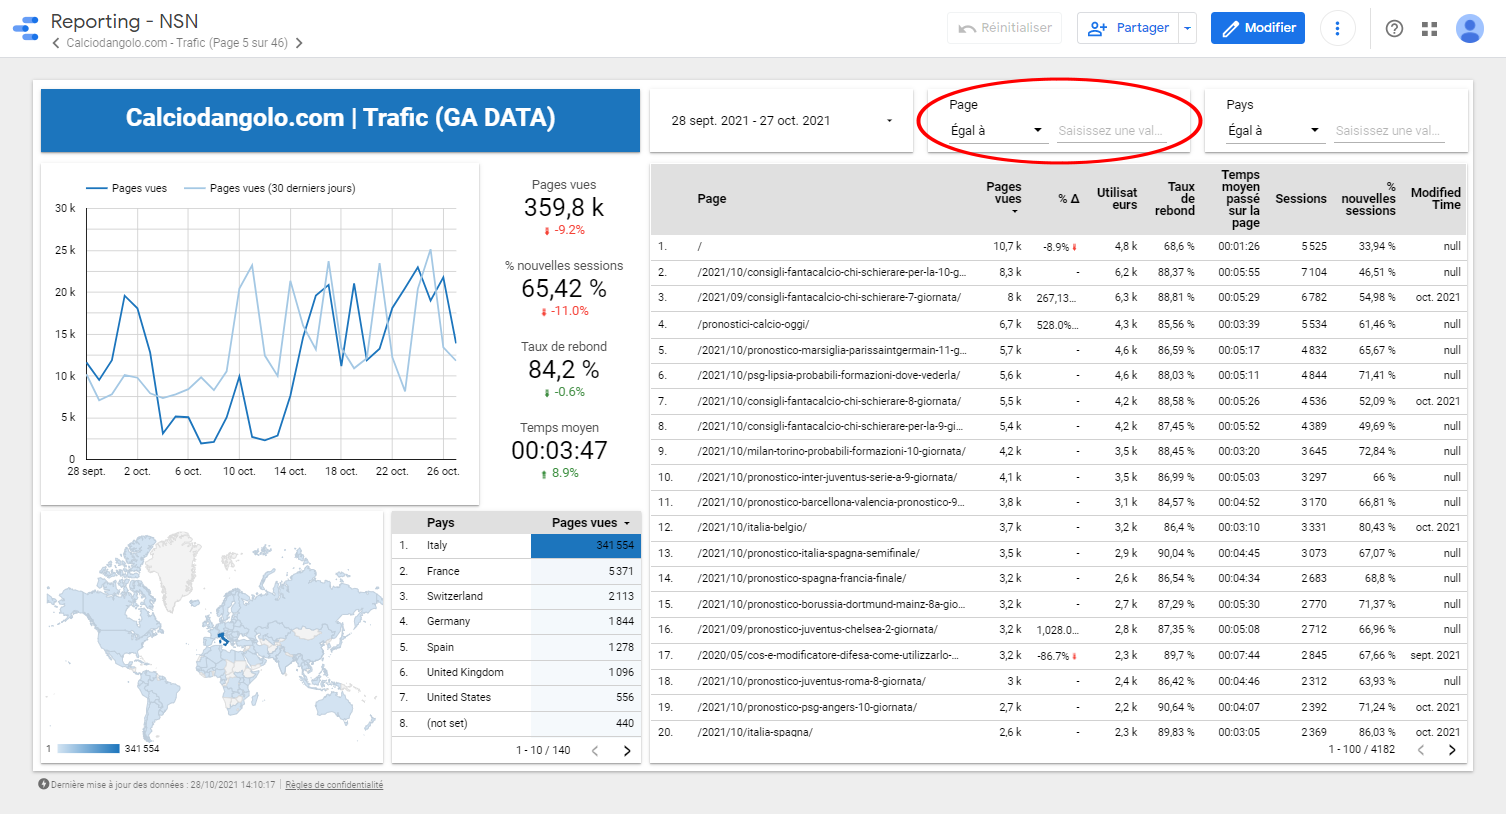
Task: Open the help question mark icon
Action: [x=1394, y=29]
